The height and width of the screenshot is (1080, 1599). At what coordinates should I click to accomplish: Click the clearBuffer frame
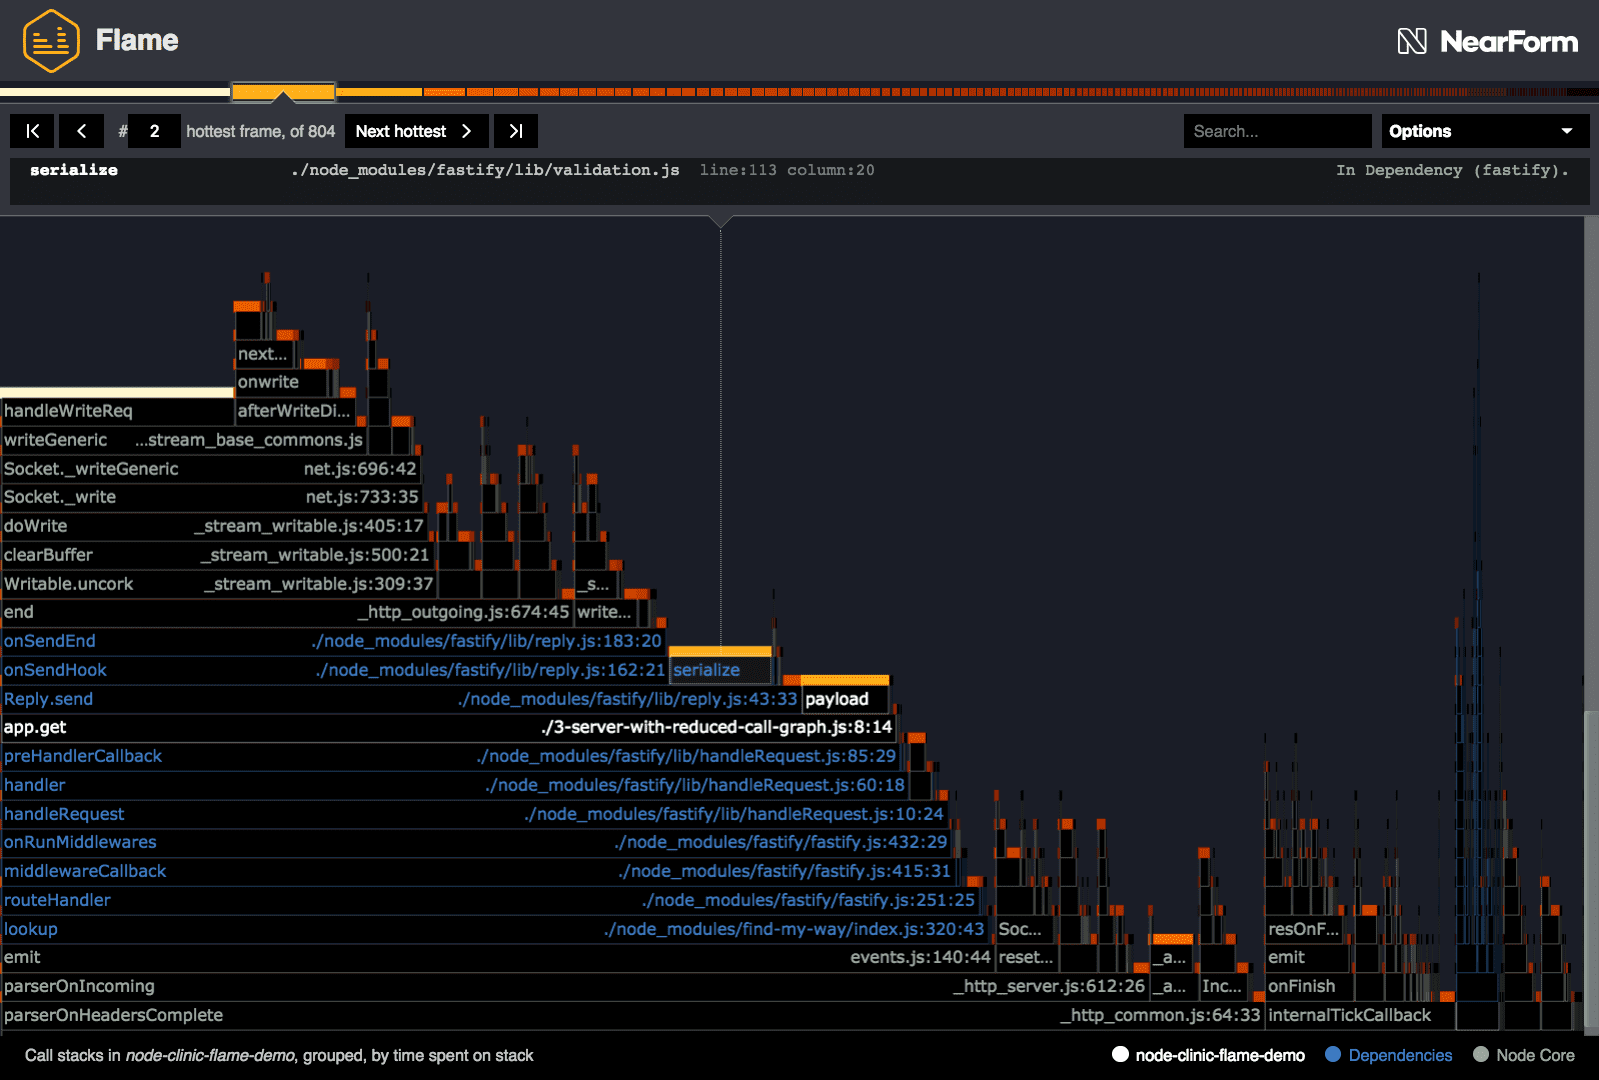point(217,555)
